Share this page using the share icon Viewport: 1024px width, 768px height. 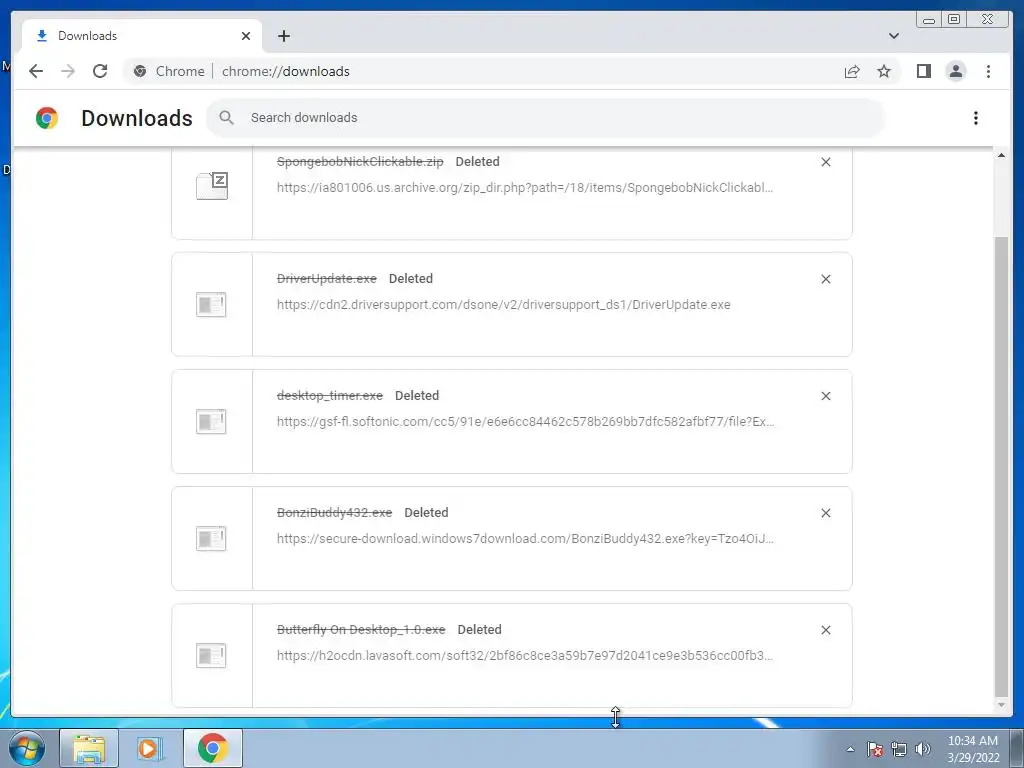click(852, 71)
